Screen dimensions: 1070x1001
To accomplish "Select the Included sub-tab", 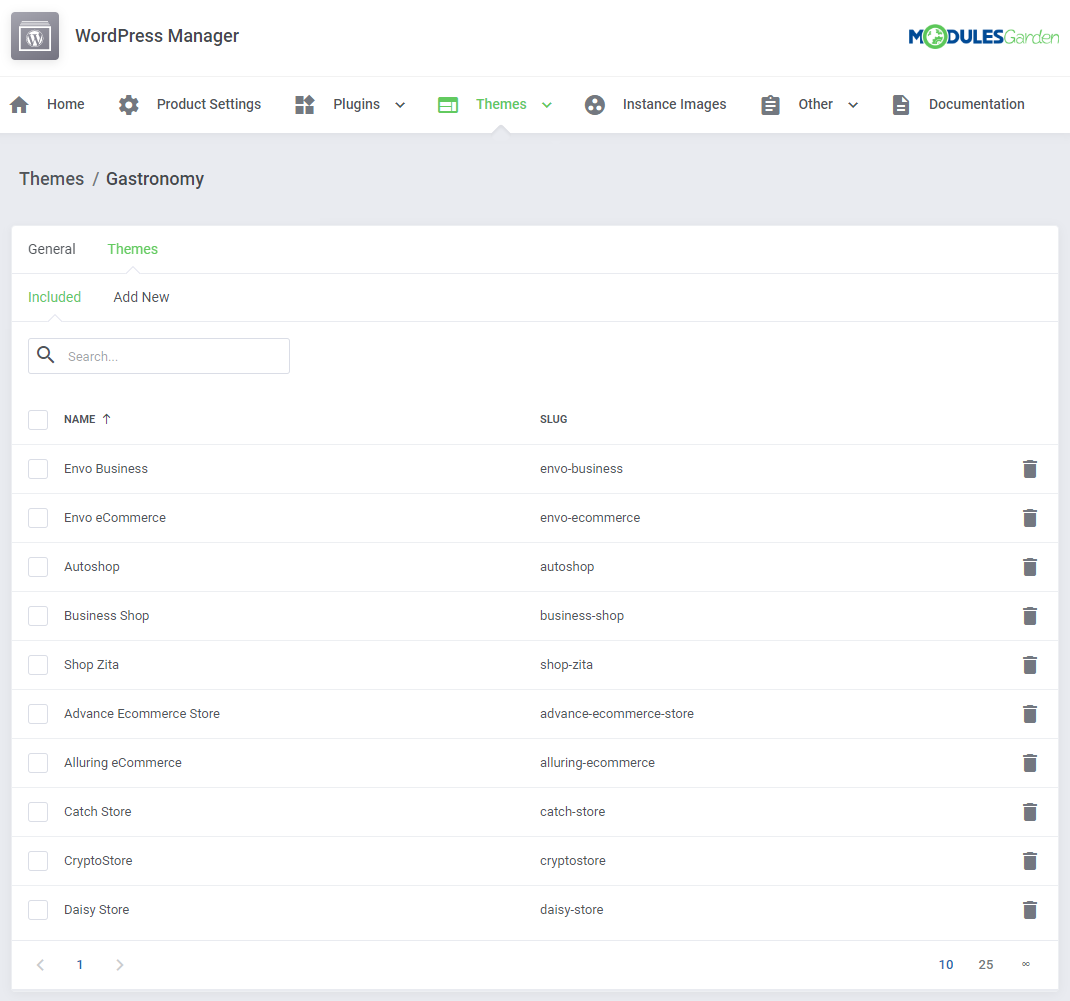I will 55,297.
